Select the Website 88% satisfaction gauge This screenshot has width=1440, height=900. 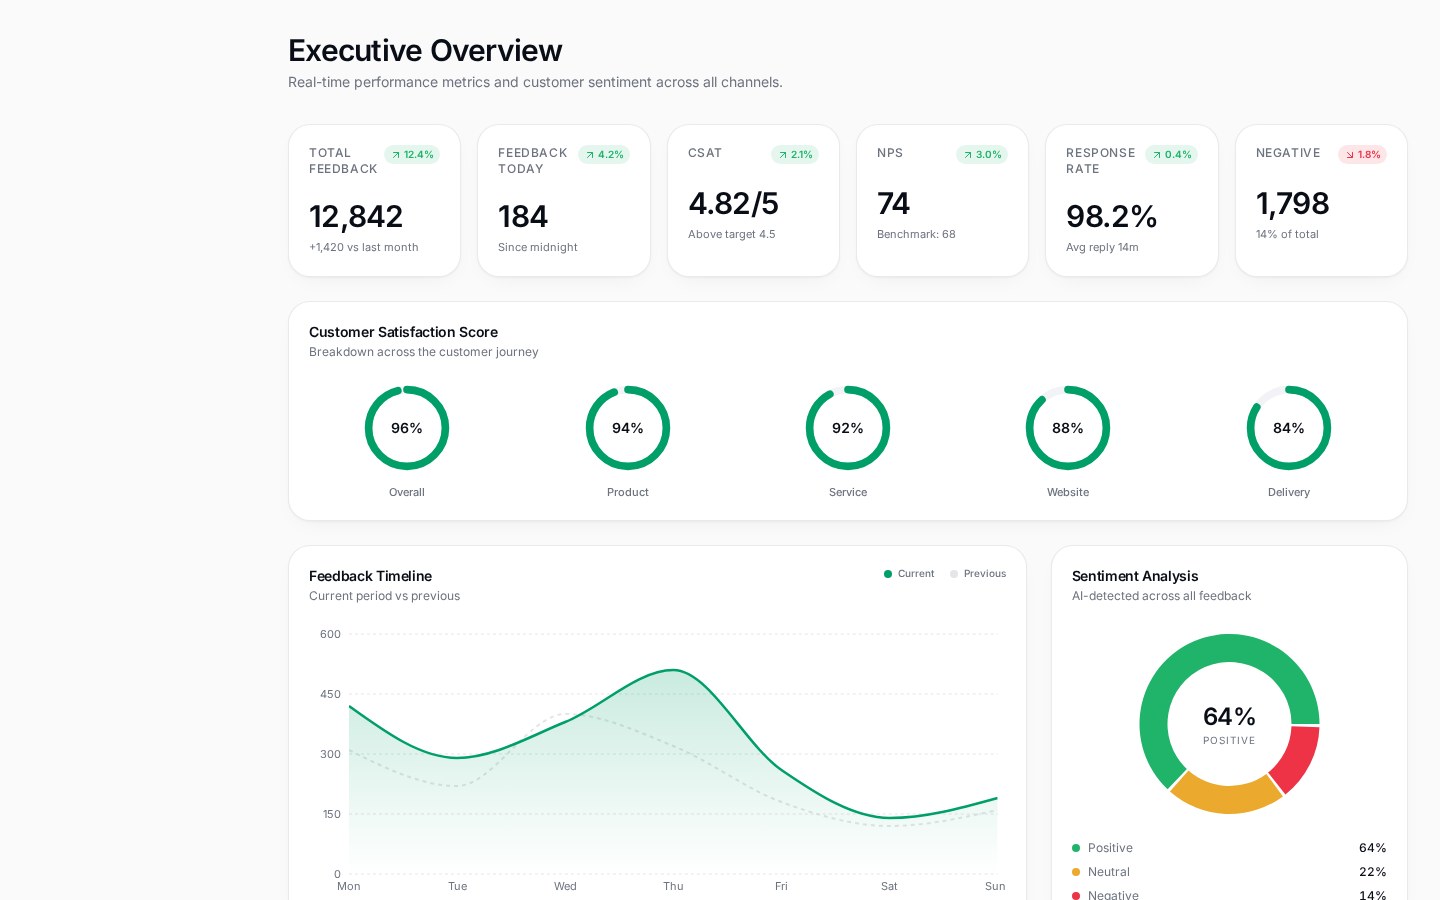1068,428
